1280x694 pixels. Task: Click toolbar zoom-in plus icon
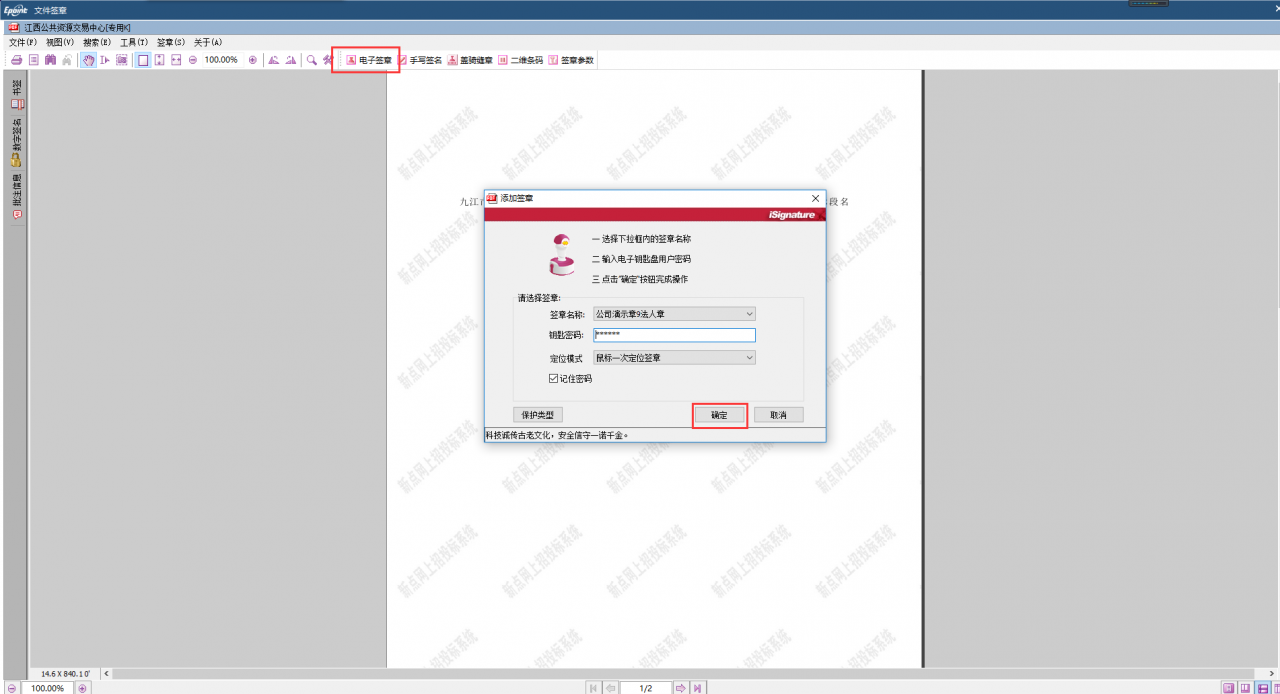coord(252,60)
